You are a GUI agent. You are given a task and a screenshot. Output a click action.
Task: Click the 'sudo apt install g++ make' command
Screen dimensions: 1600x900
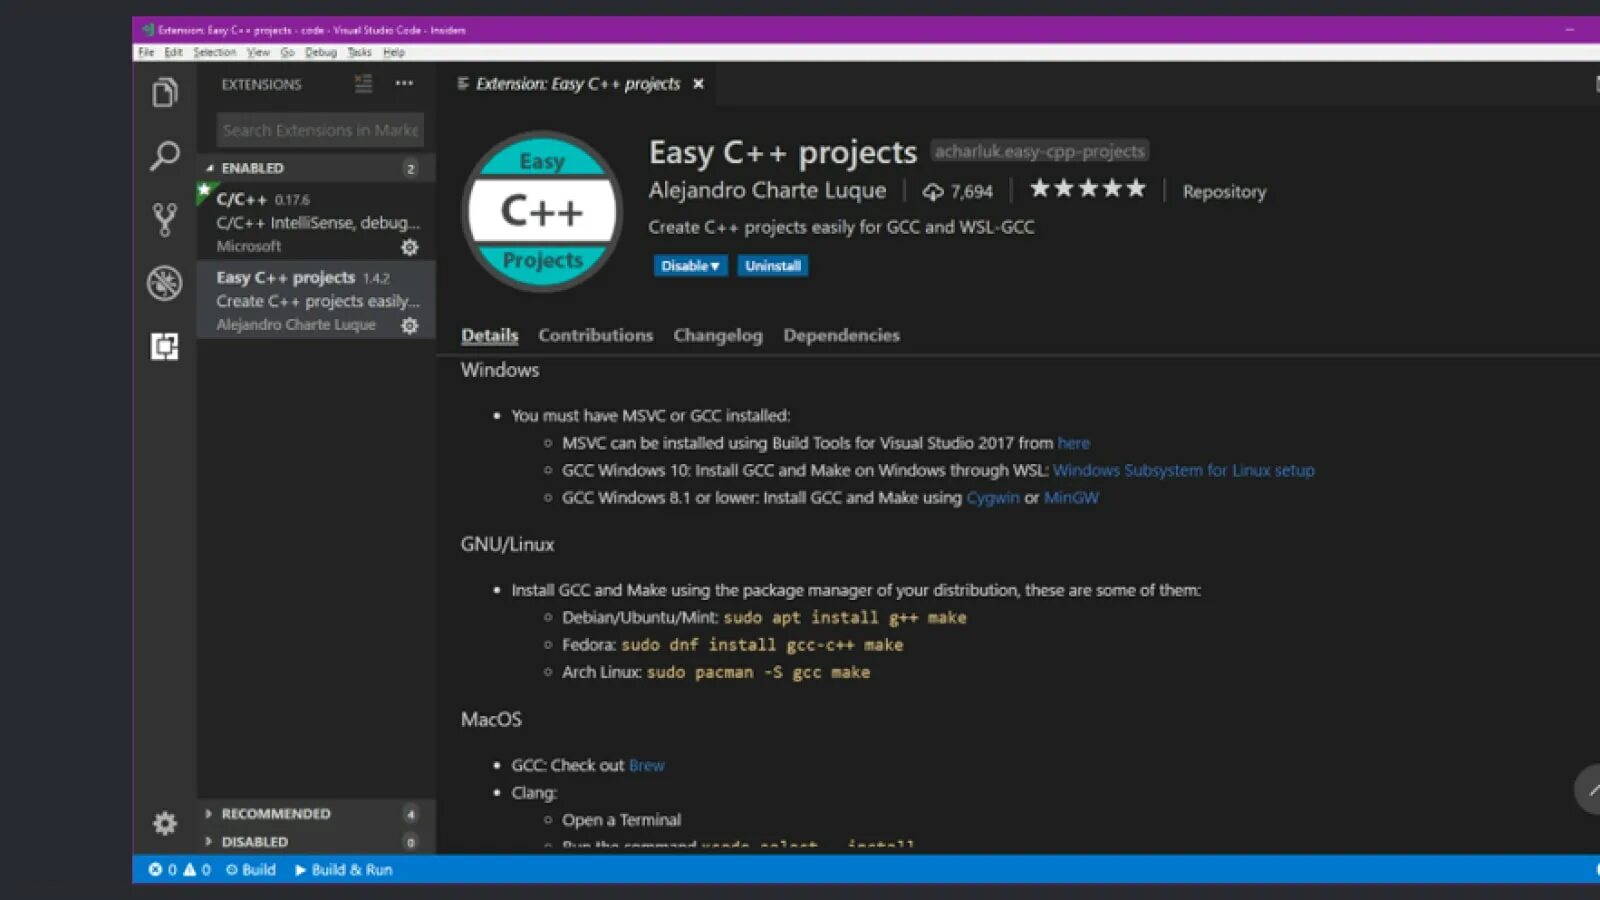point(845,618)
